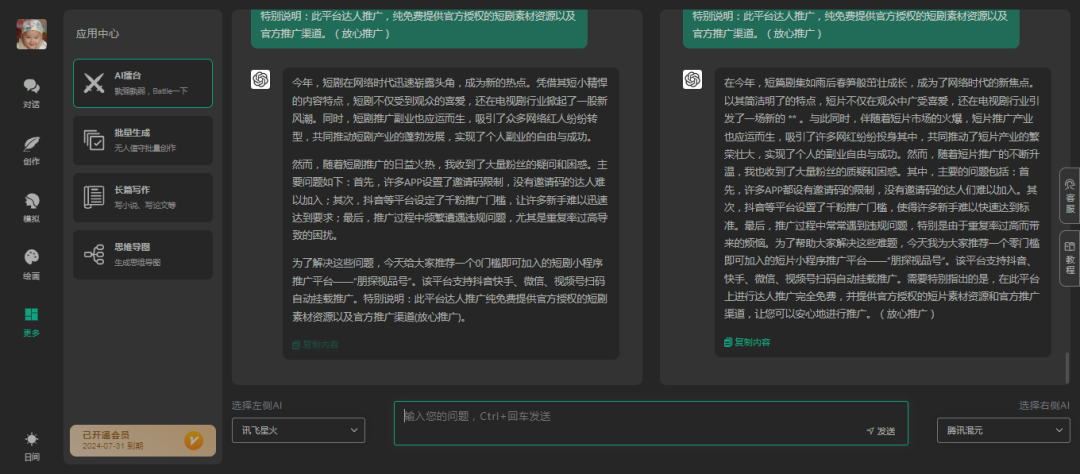Viewport: 1080px width, 474px height.
Task: Click the AI logo beside right response
Action: point(692,79)
